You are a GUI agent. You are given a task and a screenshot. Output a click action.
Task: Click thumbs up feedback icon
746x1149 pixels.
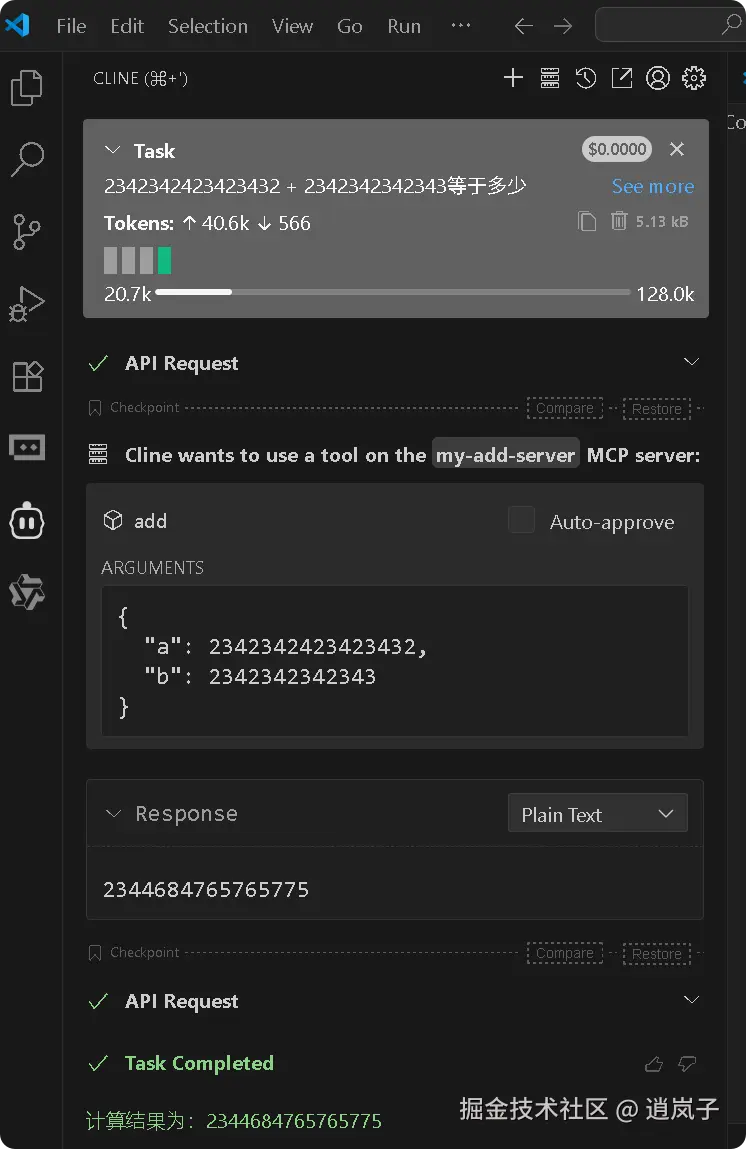click(x=654, y=1063)
